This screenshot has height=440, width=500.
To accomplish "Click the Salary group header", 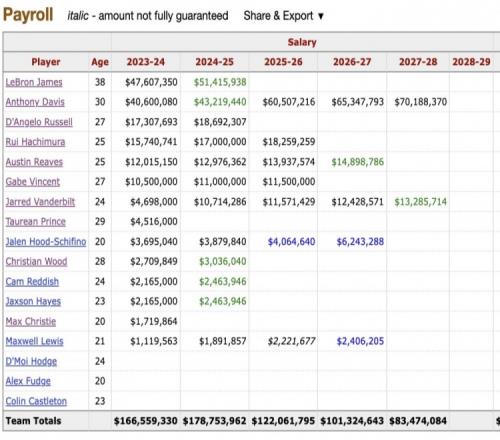I will [302, 42].
